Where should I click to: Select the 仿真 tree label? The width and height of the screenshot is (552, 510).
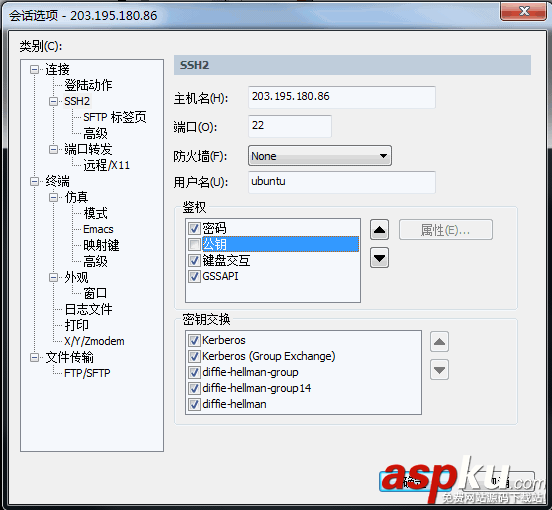point(76,197)
